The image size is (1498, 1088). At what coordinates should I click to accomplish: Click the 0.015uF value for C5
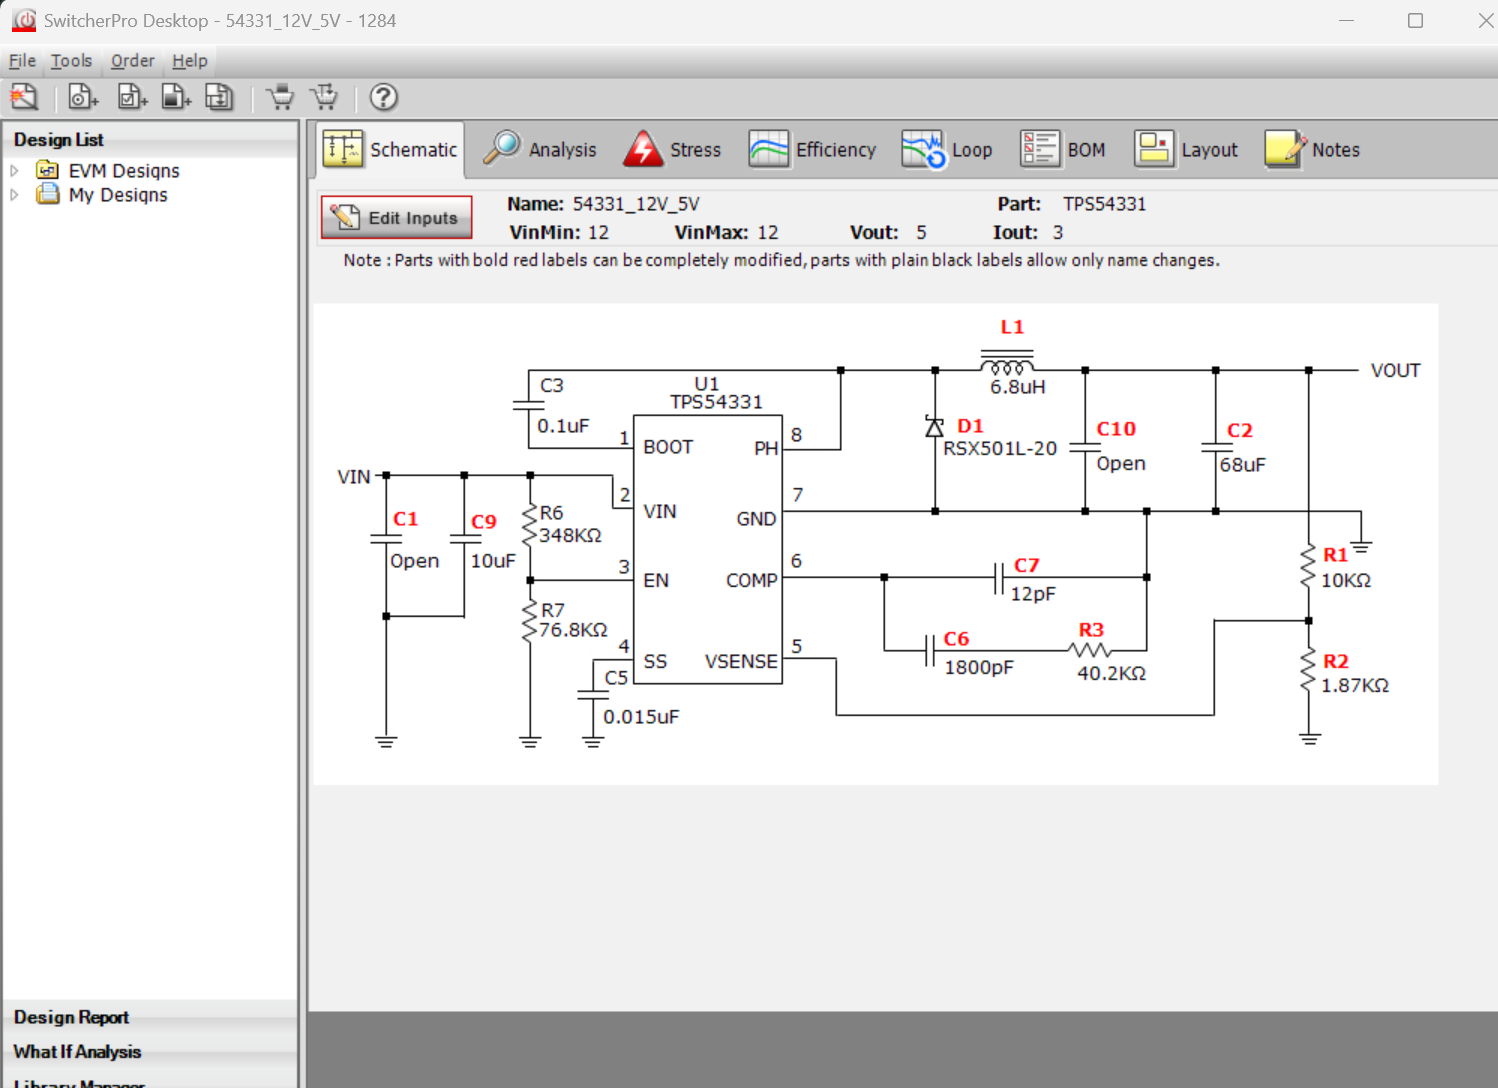[x=641, y=717]
